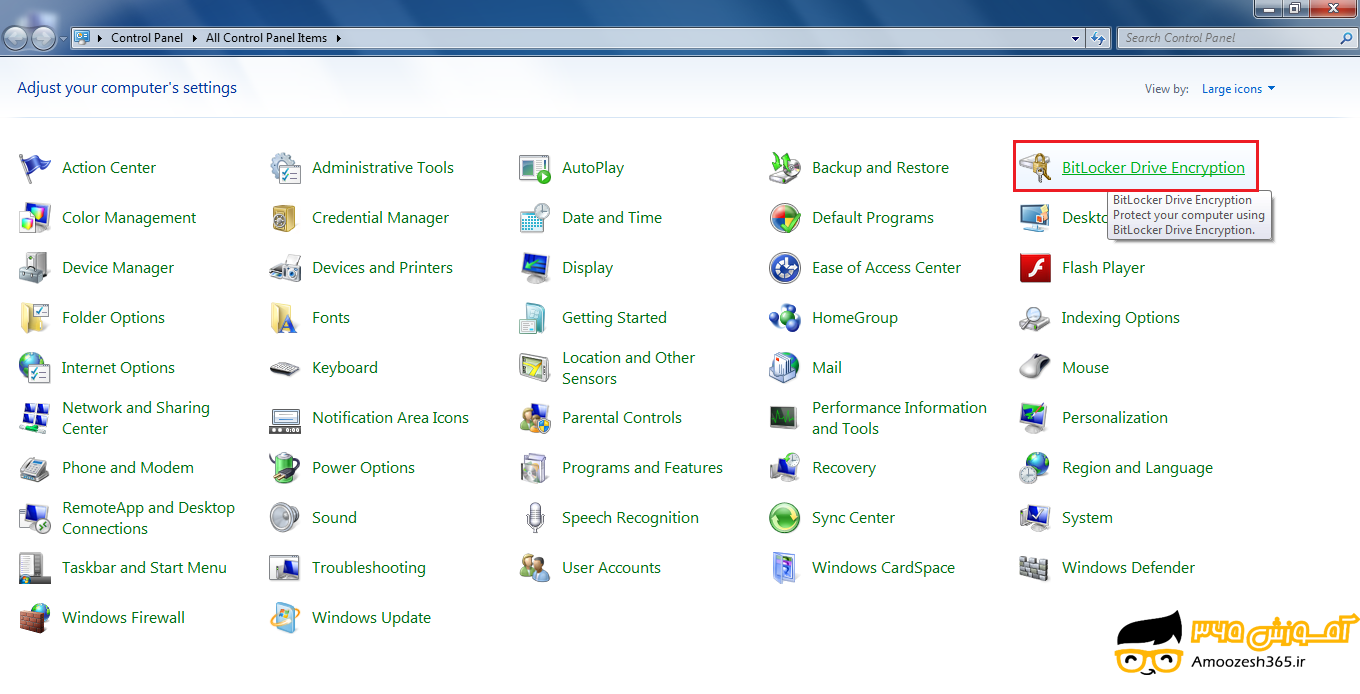This screenshot has width=1360, height=694.
Task: Click the Power Options icon
Action: pyautogui.click(x=285, y=468)
